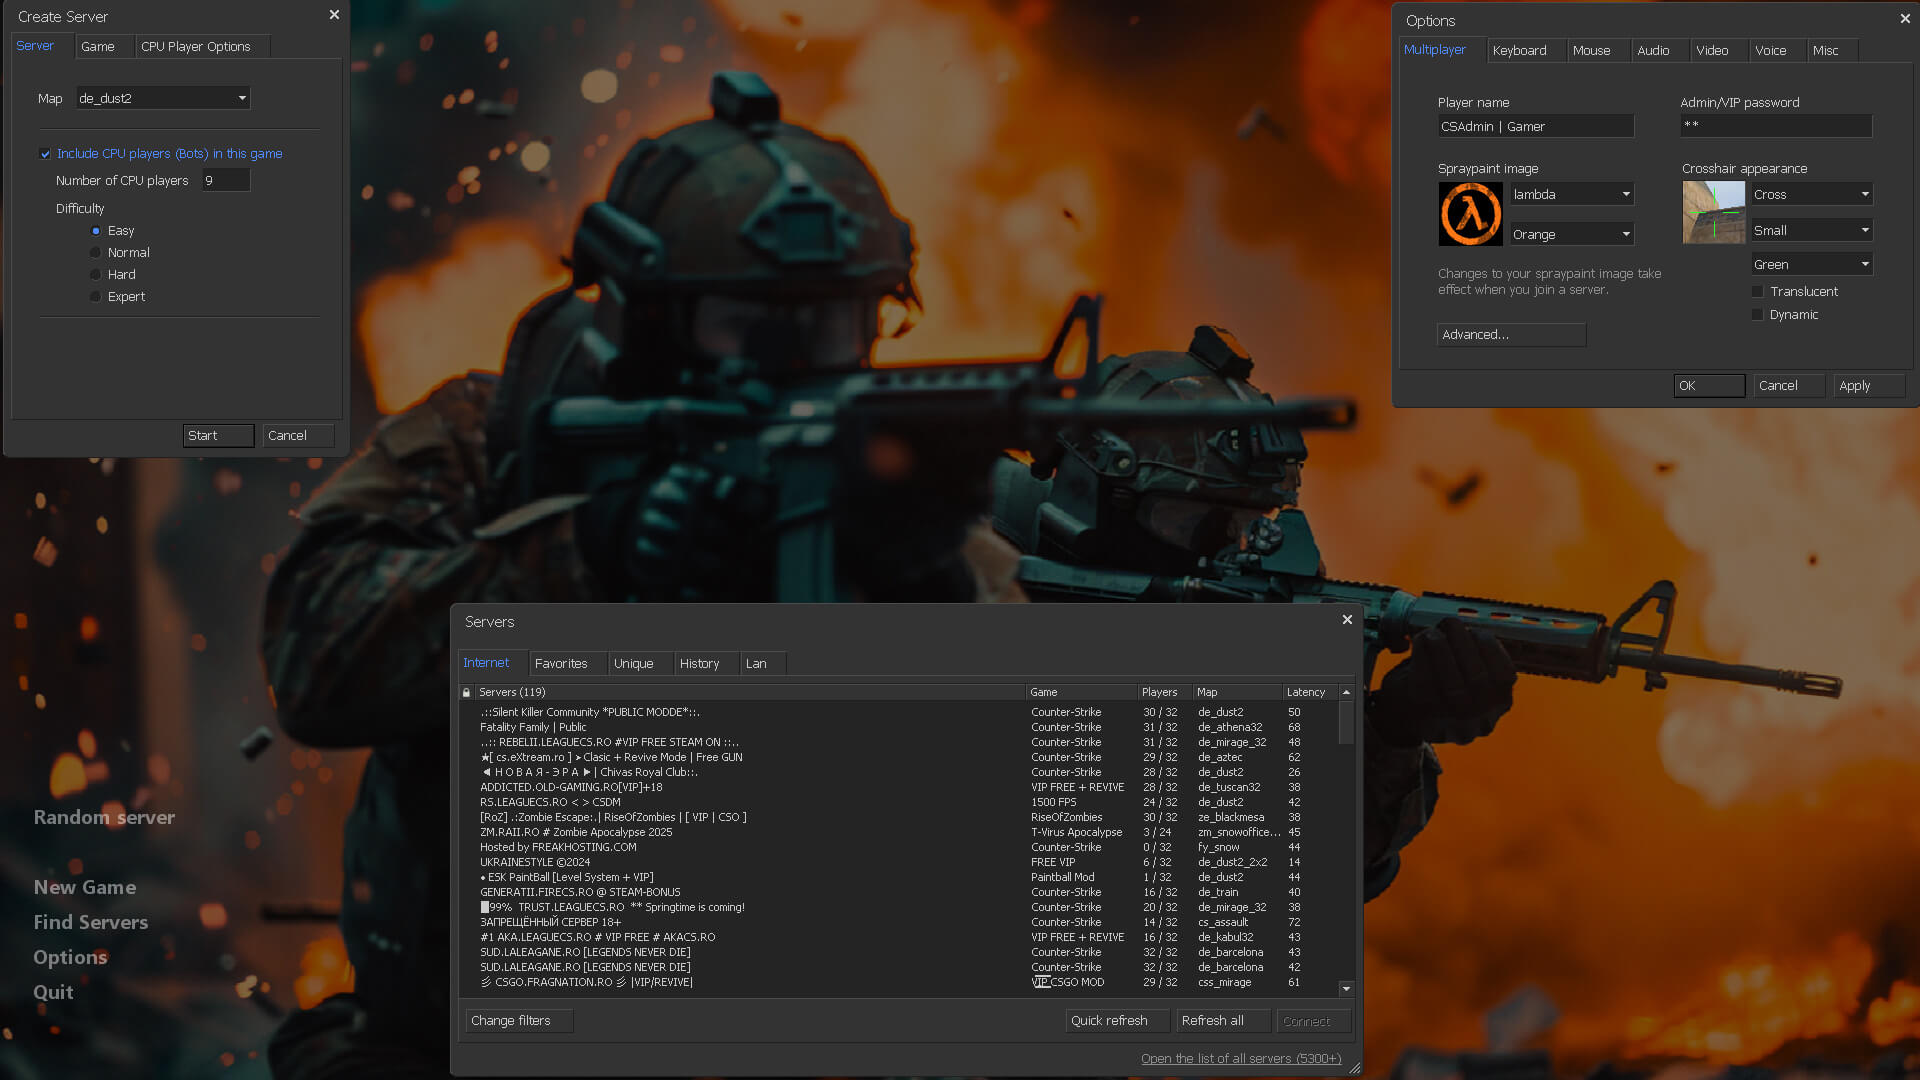Select the Multiplayer options tab
Screen dimensions: 1920x1080
1443,50
